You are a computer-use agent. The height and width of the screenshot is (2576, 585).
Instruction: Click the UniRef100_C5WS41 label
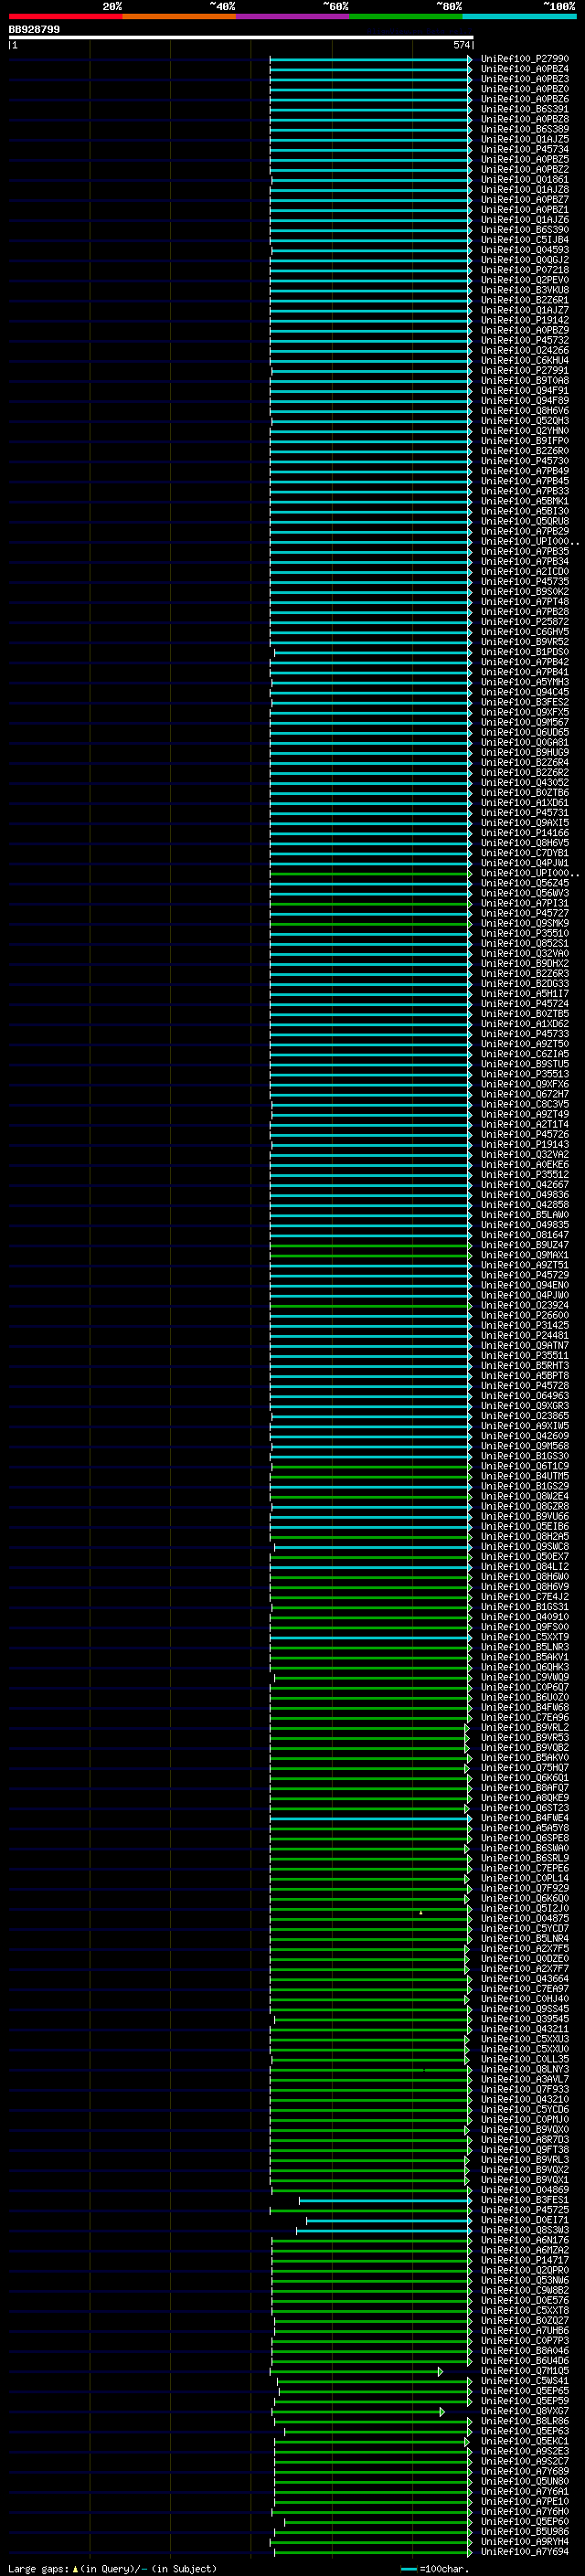click(x=525, y=2380)
